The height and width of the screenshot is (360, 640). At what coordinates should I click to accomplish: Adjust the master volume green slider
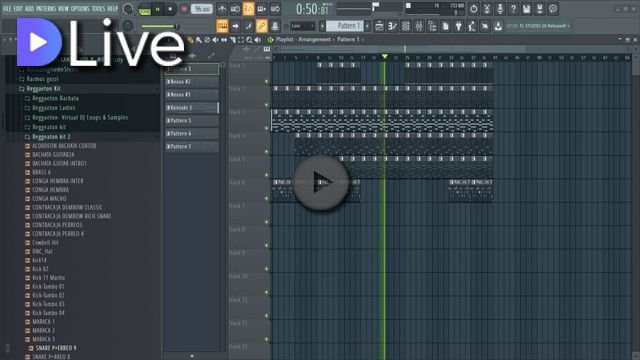160,27
